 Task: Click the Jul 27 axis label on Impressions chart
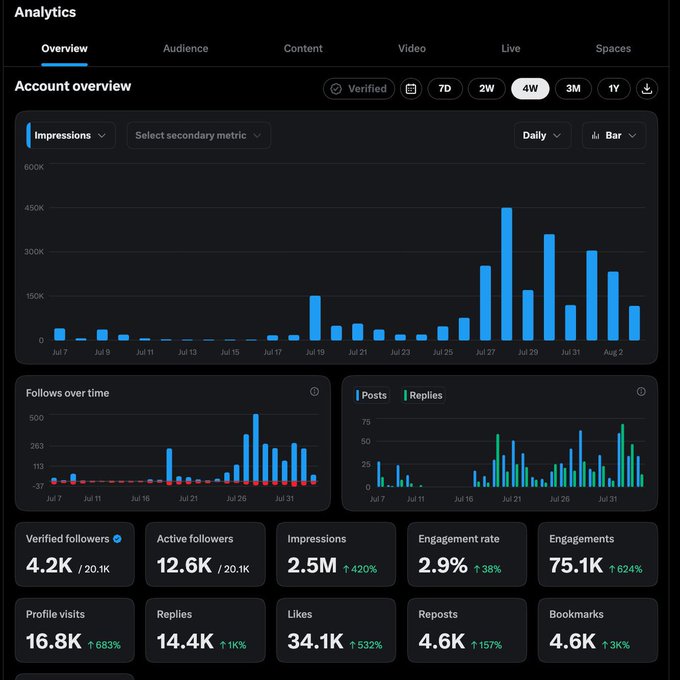click(485, 352)
